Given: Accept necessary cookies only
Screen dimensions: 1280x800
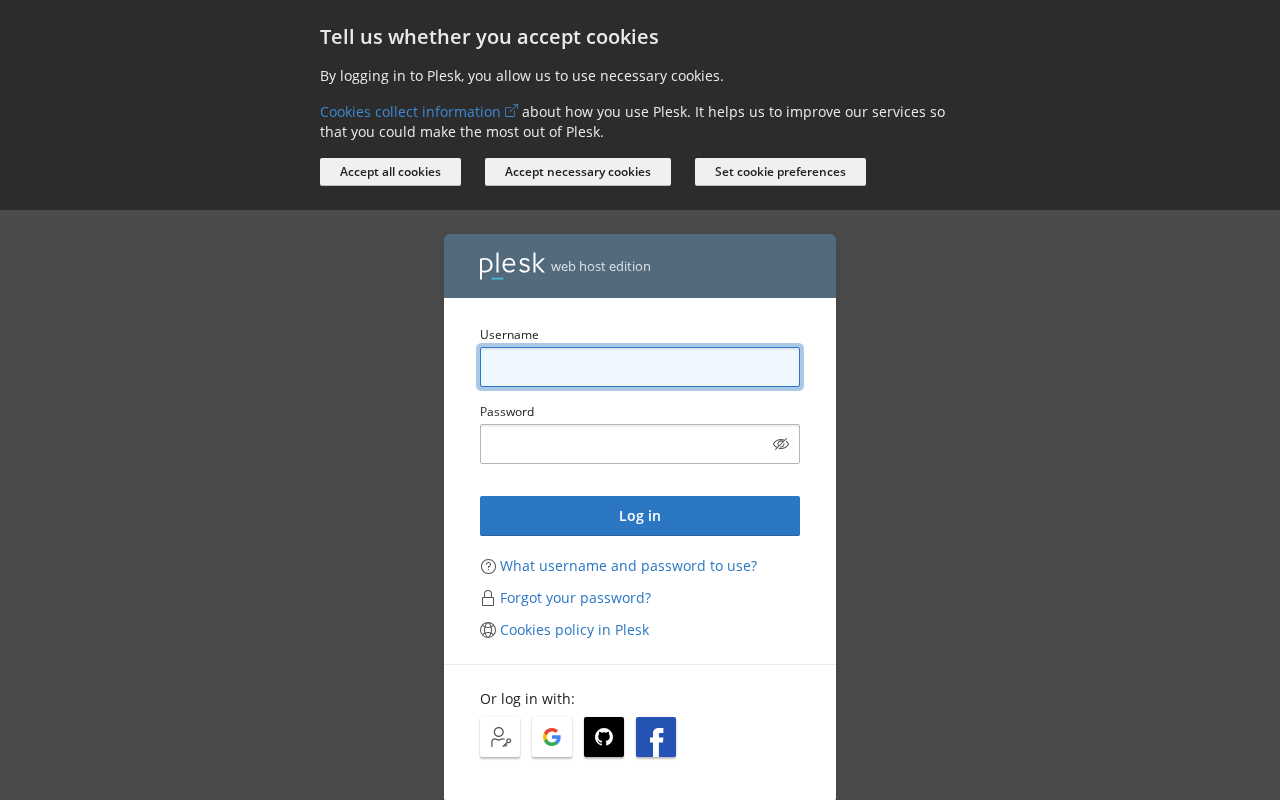Looking at the screenshot, I should click(x=578, y=172).
